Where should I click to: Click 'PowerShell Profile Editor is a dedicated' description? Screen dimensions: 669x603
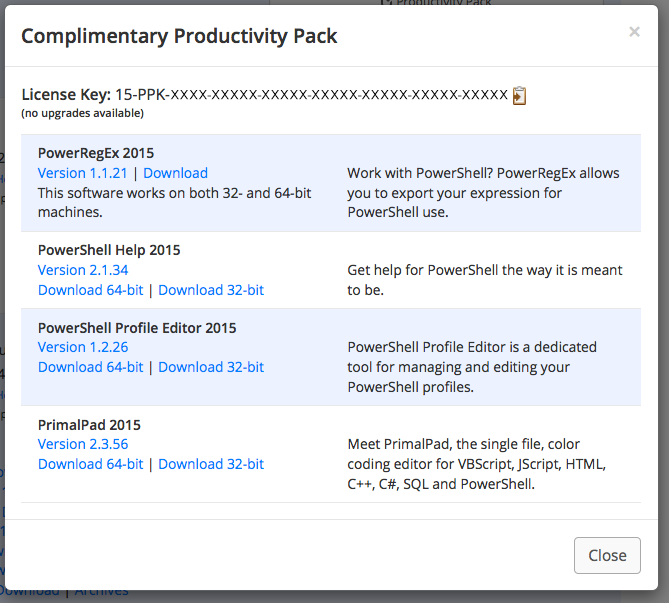tap(472, 367)
